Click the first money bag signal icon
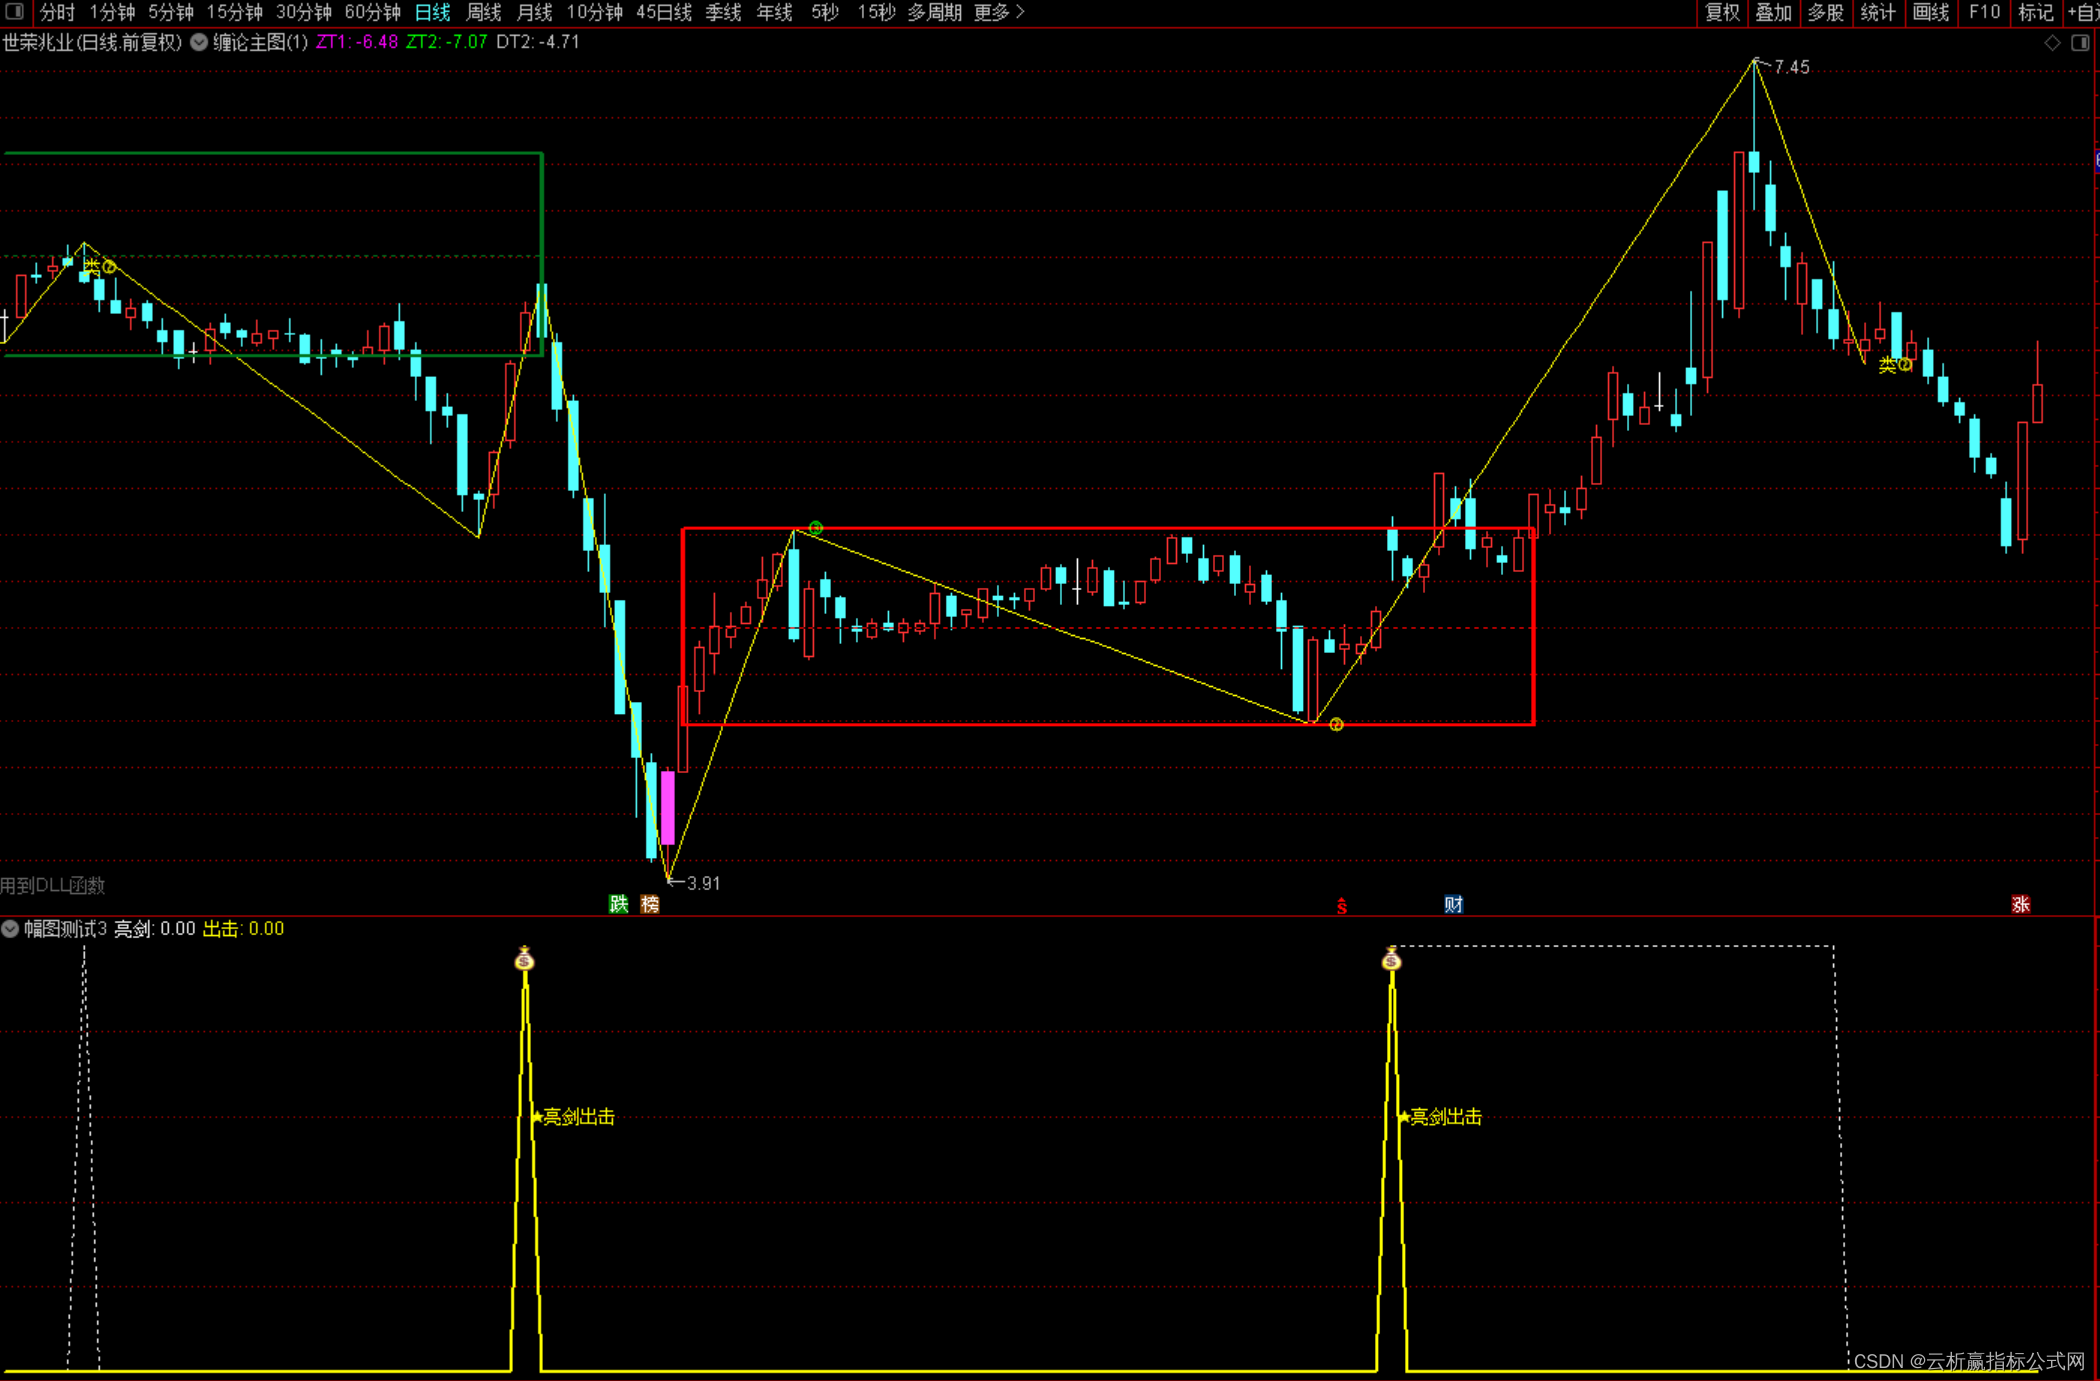 [524, 958]
